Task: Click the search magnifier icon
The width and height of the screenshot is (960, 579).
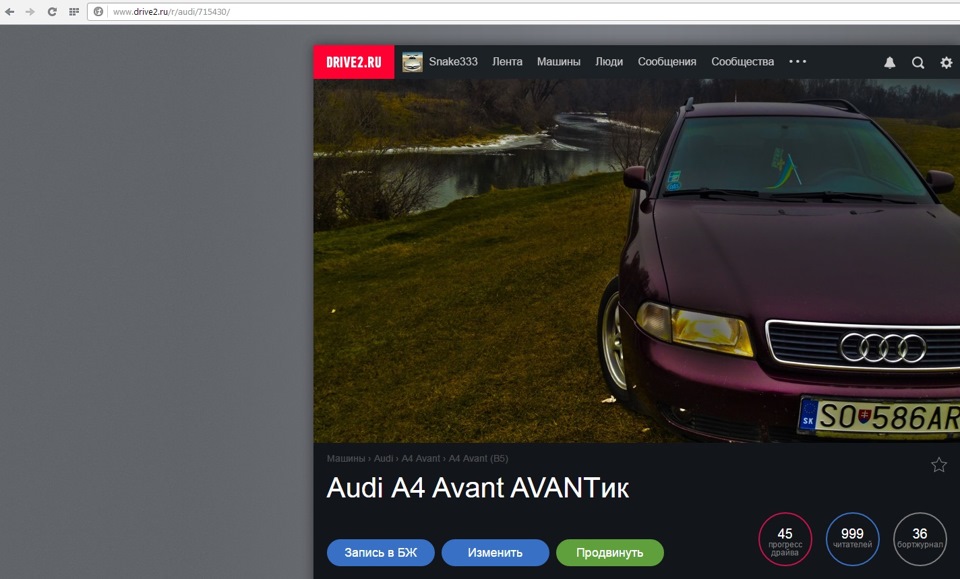Action: pos(918,62)
